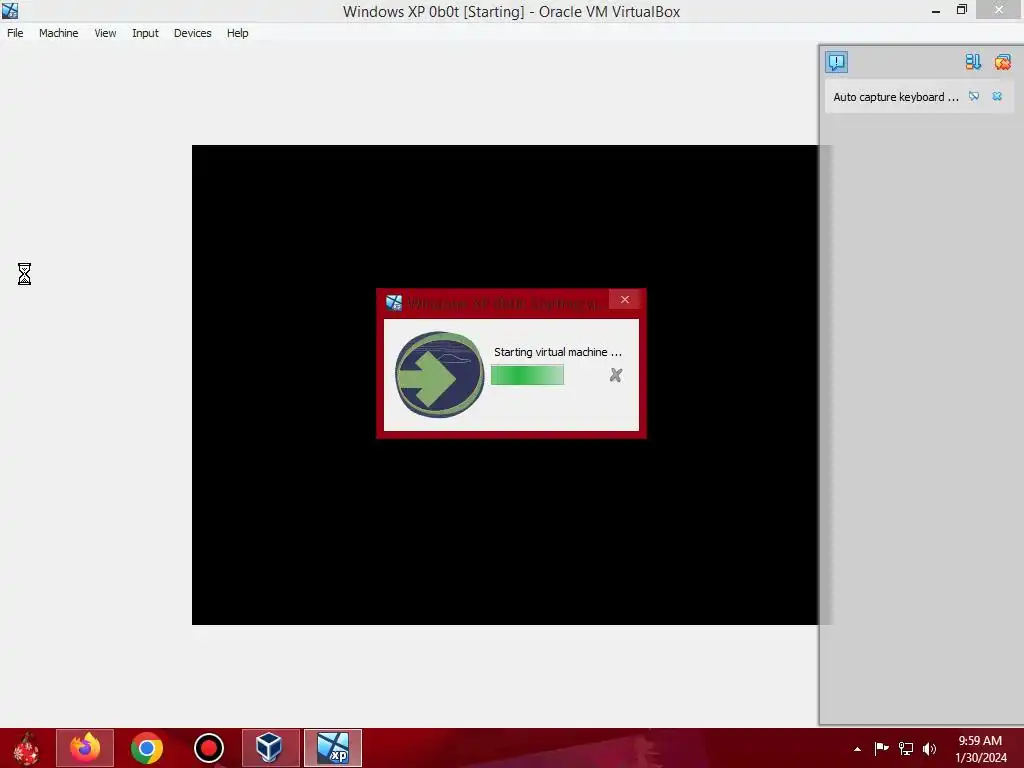The width and height of the screenshot is (1024, 768).
Task: Click the green arrow startup image
Action: coord(439,375)
